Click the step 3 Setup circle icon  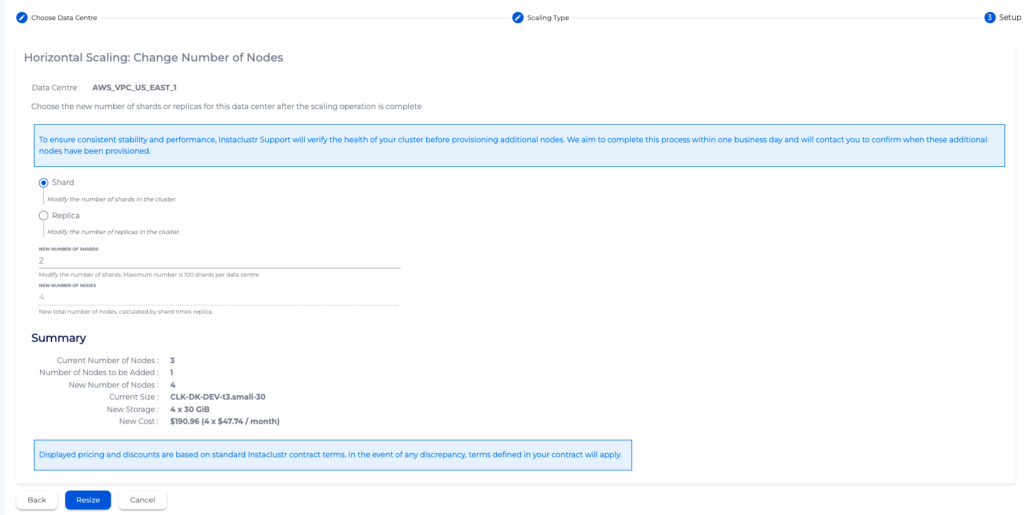click(989, 18)
